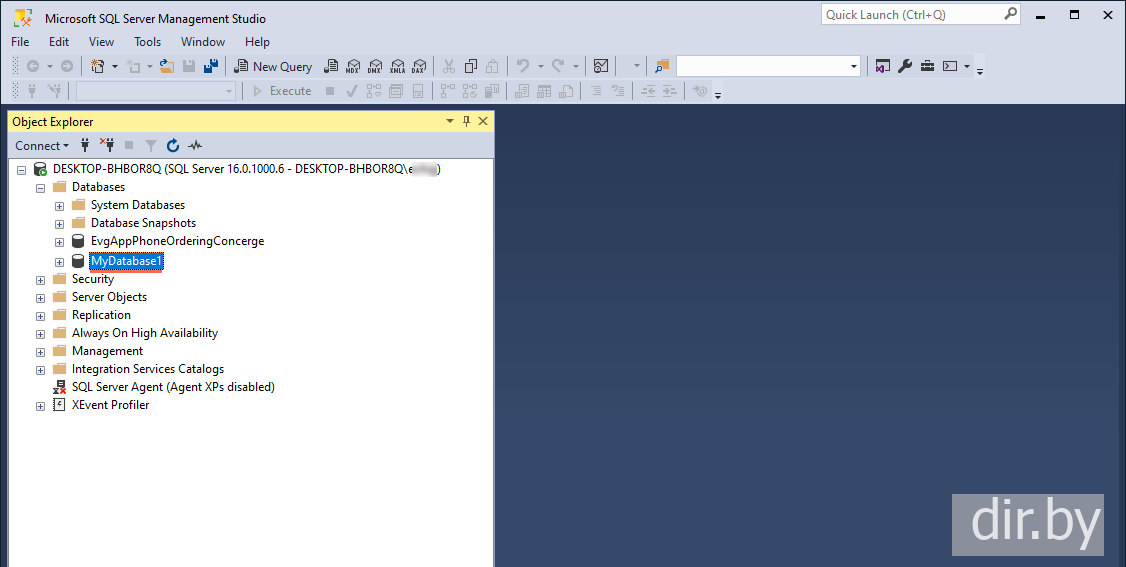
Task: Click the Activity Monitor icon
Action: click(x=601, y=66)
